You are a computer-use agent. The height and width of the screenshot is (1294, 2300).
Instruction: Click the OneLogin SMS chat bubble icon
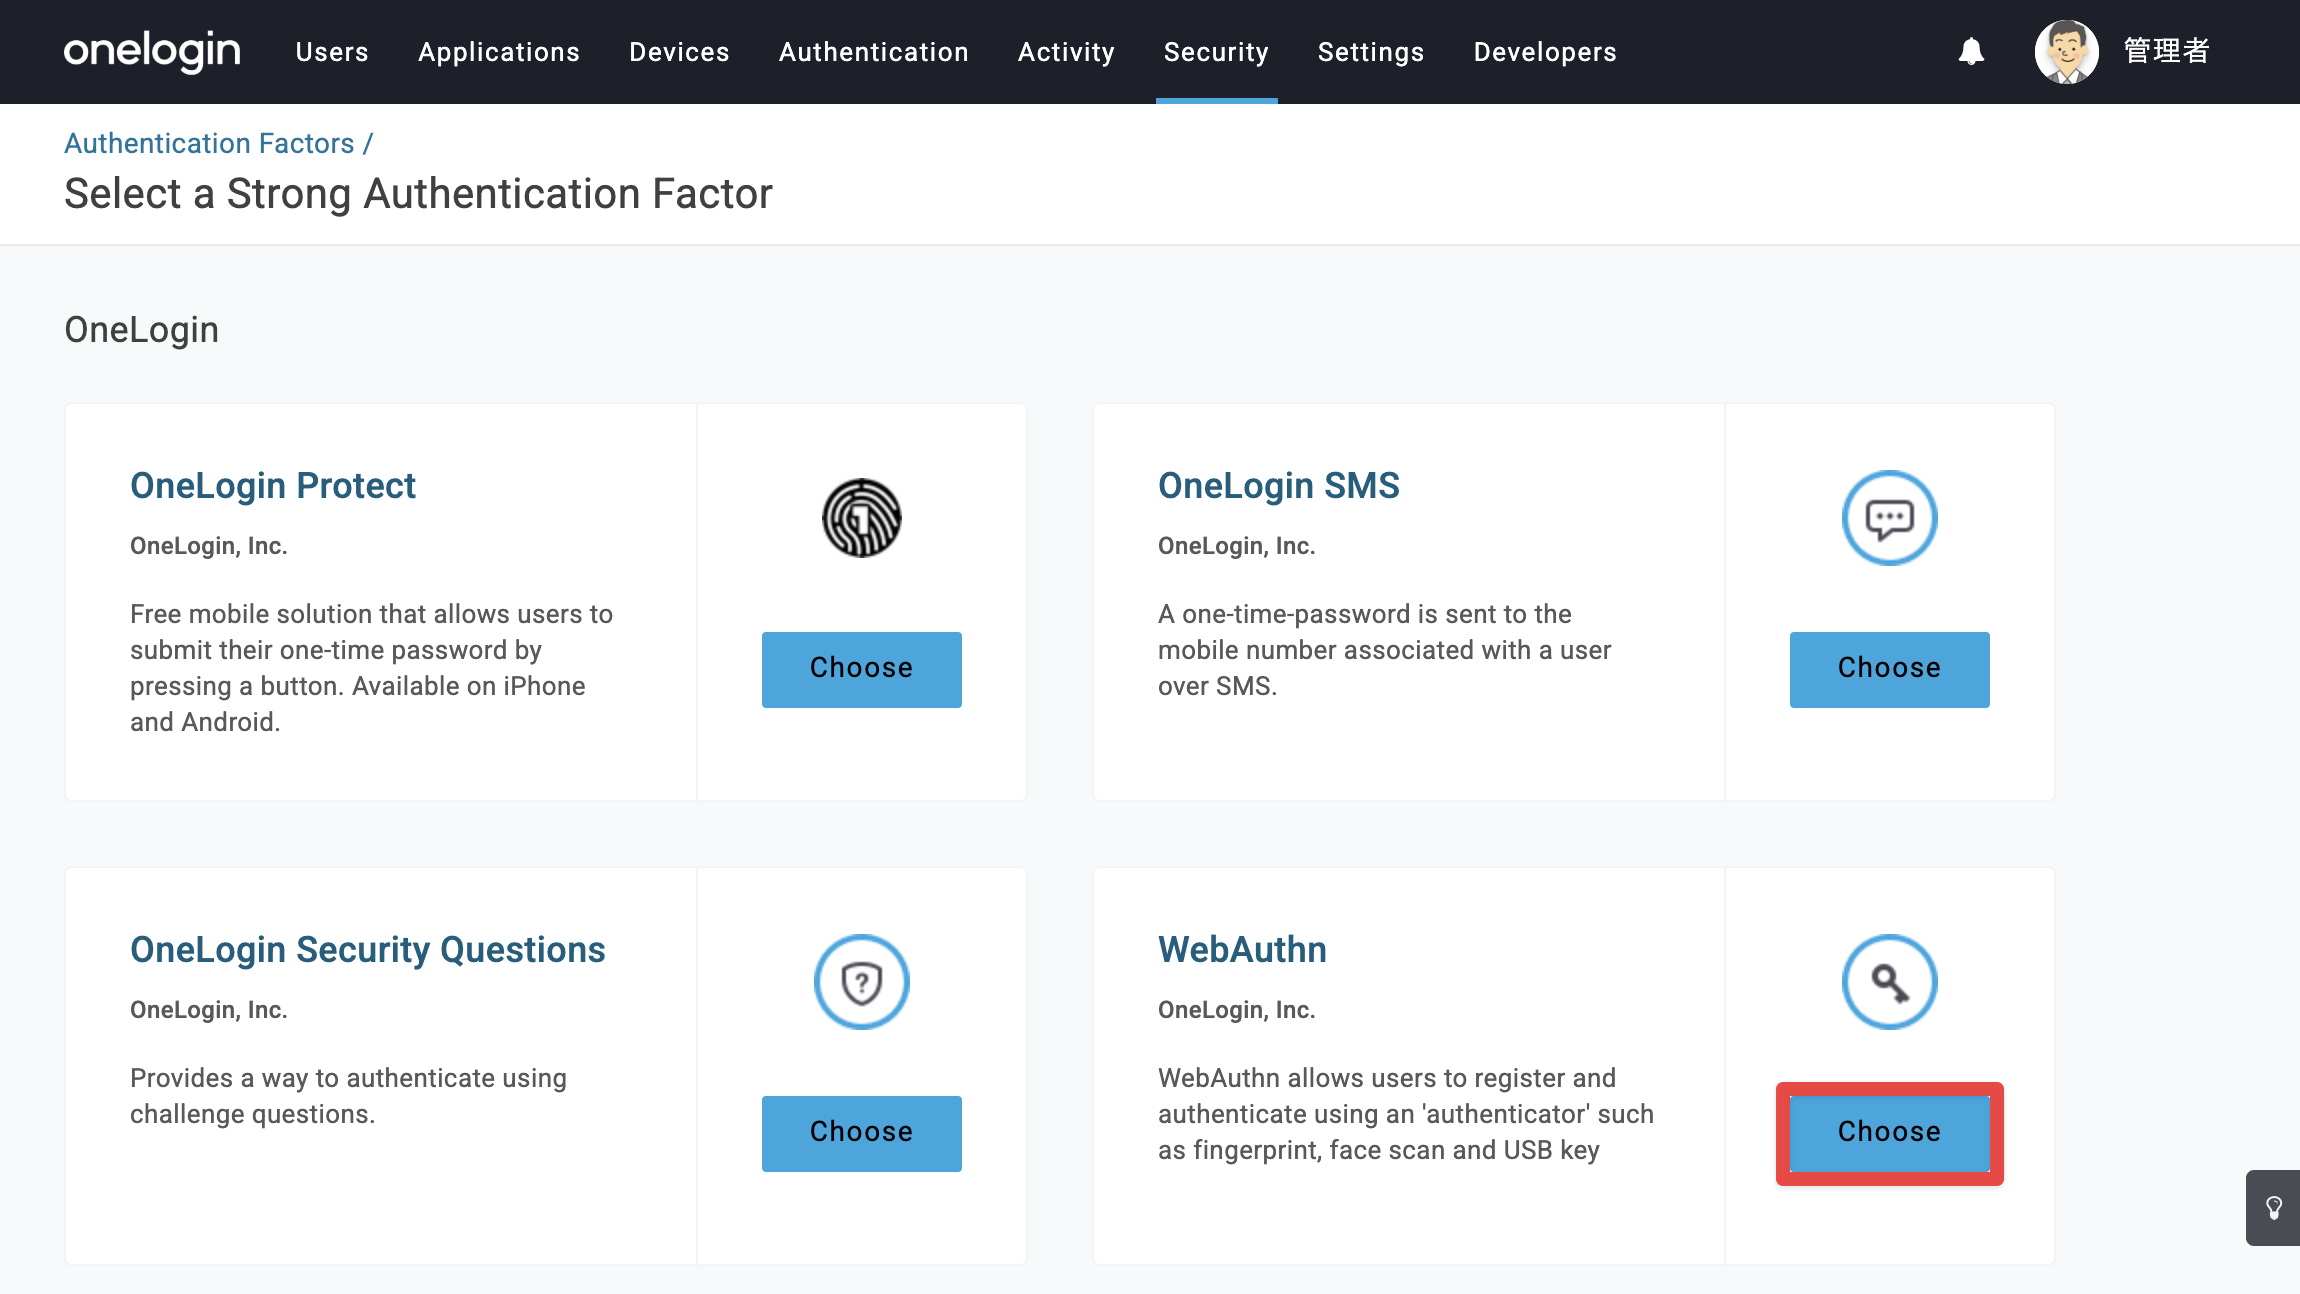[1890, 518]
